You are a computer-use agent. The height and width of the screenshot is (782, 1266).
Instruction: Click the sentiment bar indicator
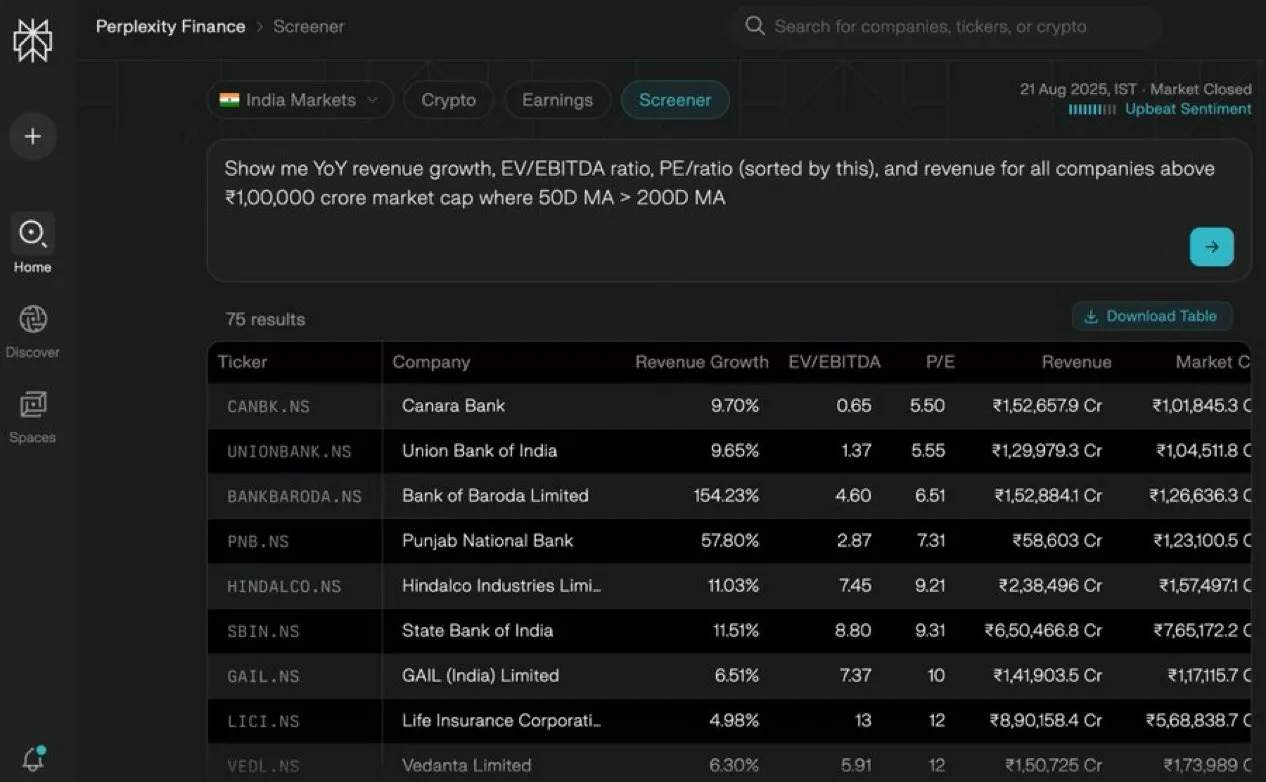[x=1092, y=110]
